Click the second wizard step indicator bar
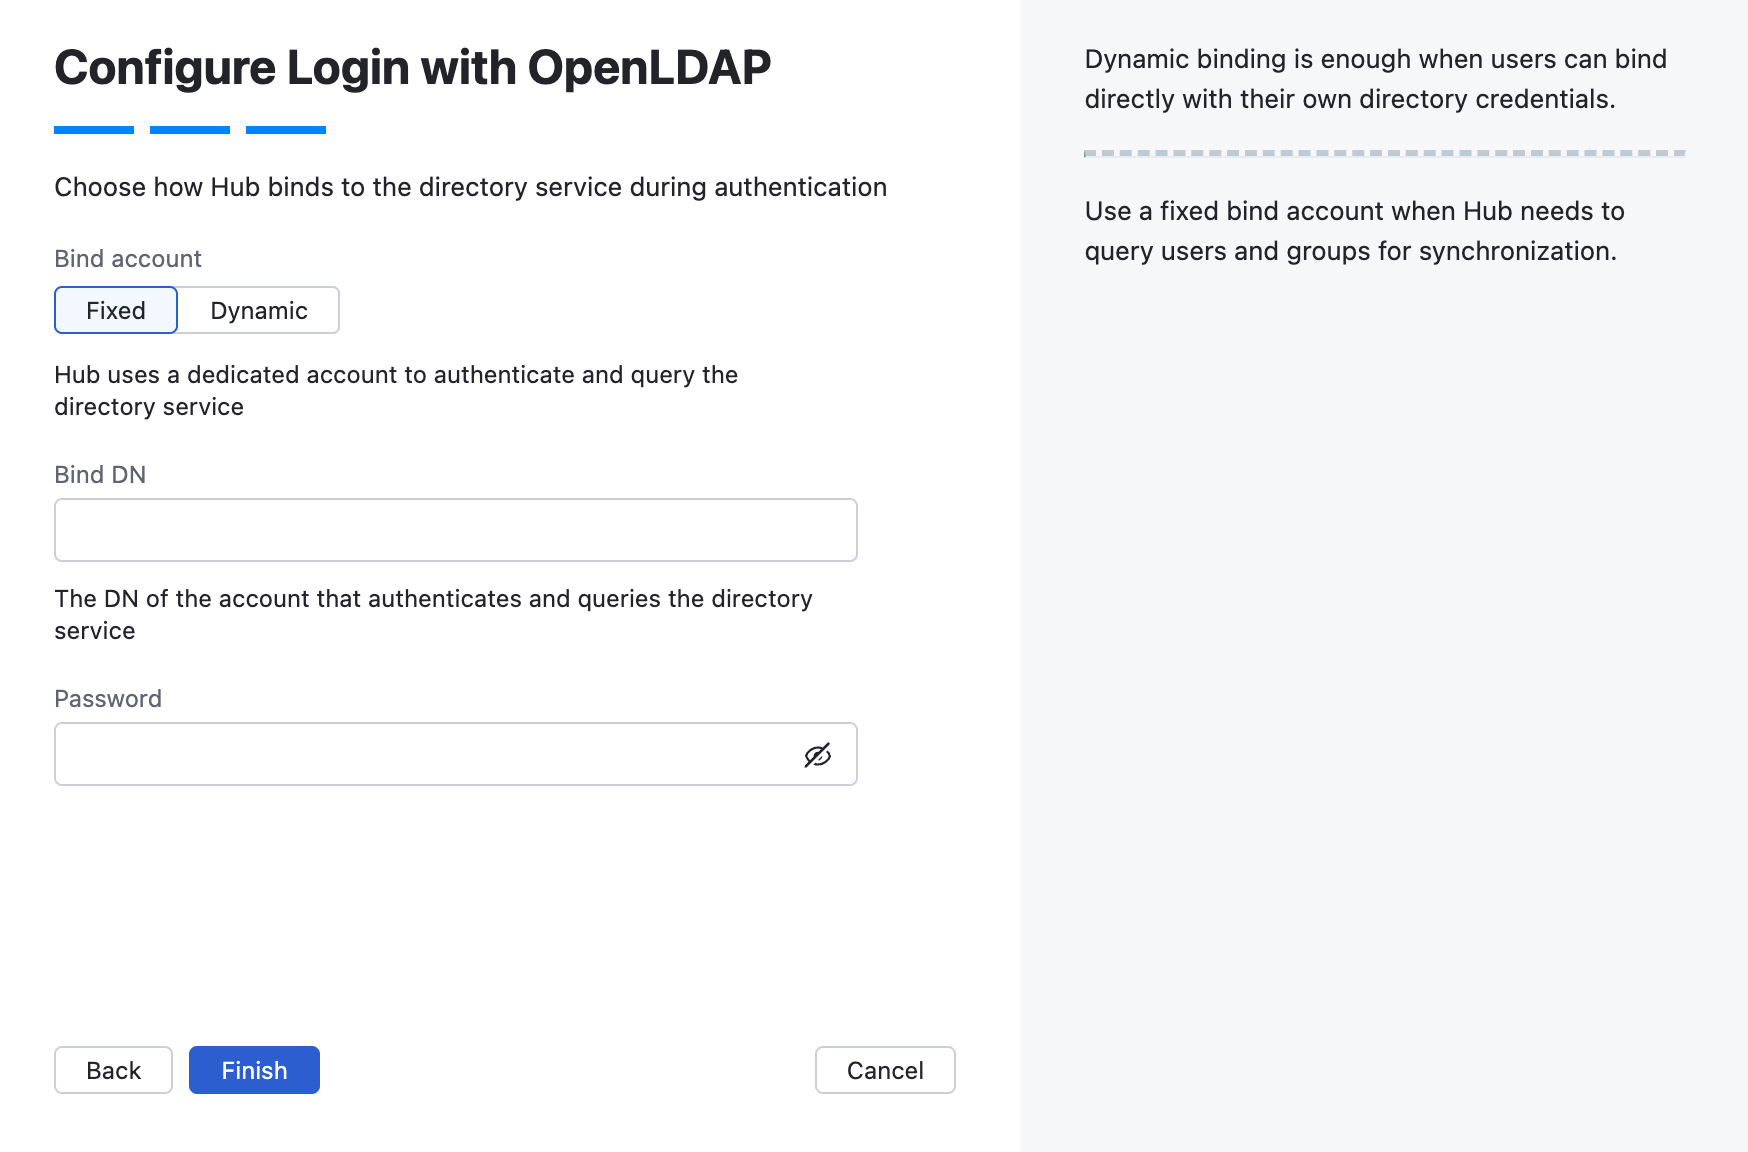The image size is (1748, 1152). [x=190, y=130]
